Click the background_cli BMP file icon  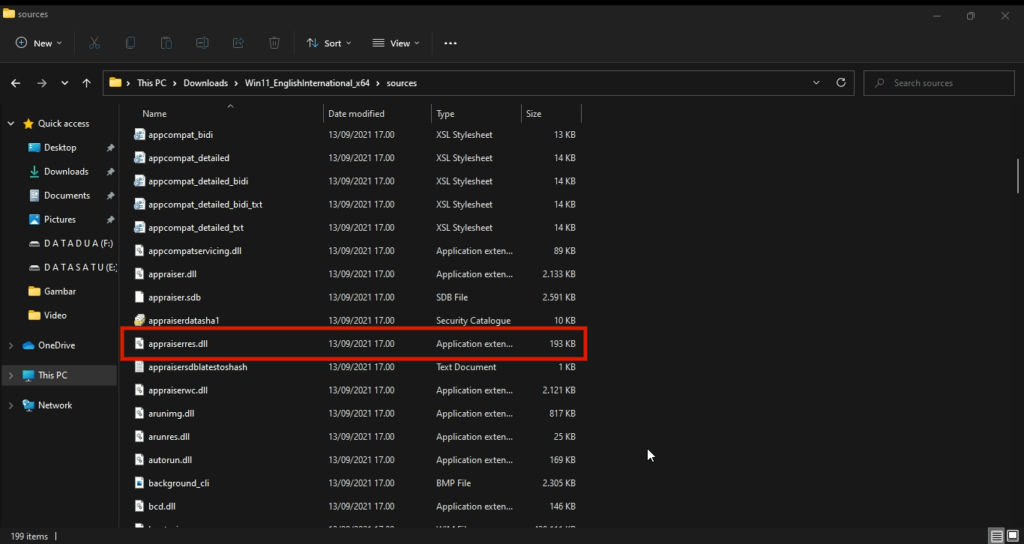coord(138,483)
